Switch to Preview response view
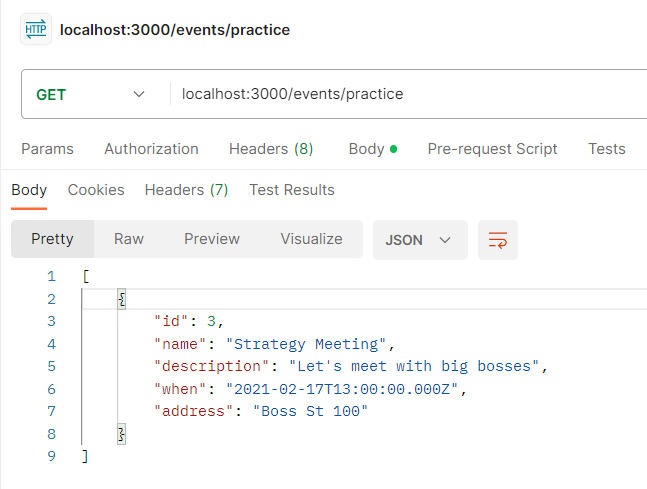 click(x=211, y=239)
